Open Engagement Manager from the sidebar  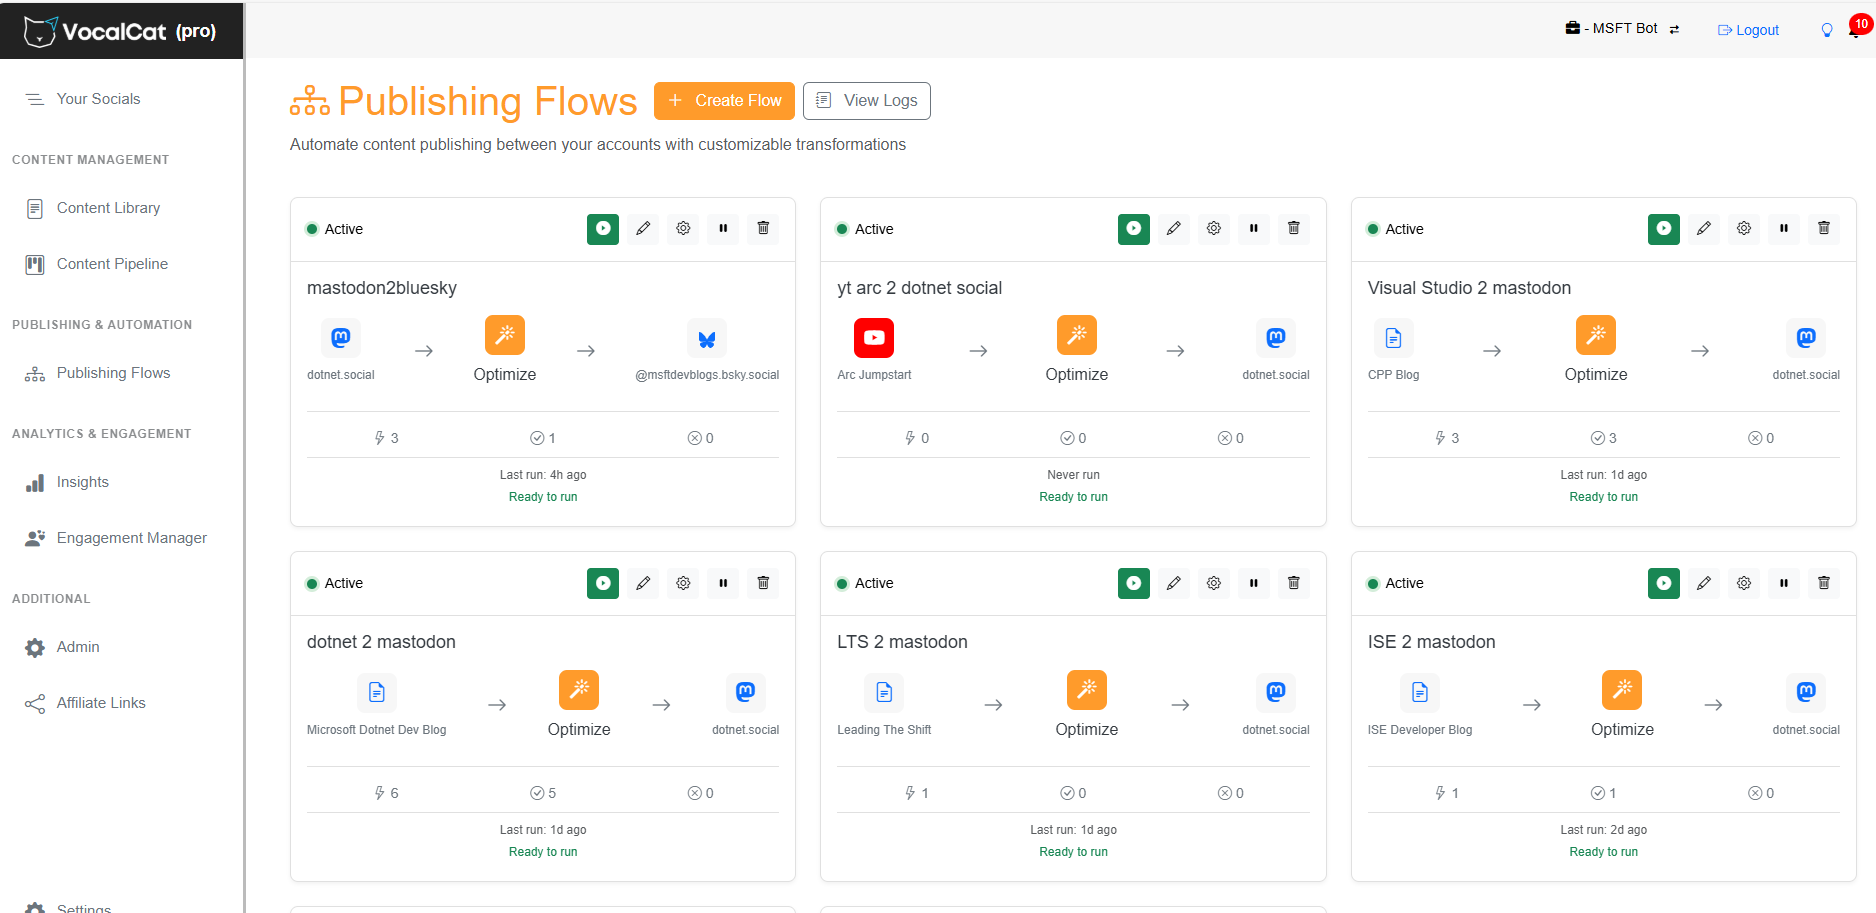(x=131, y=538)
